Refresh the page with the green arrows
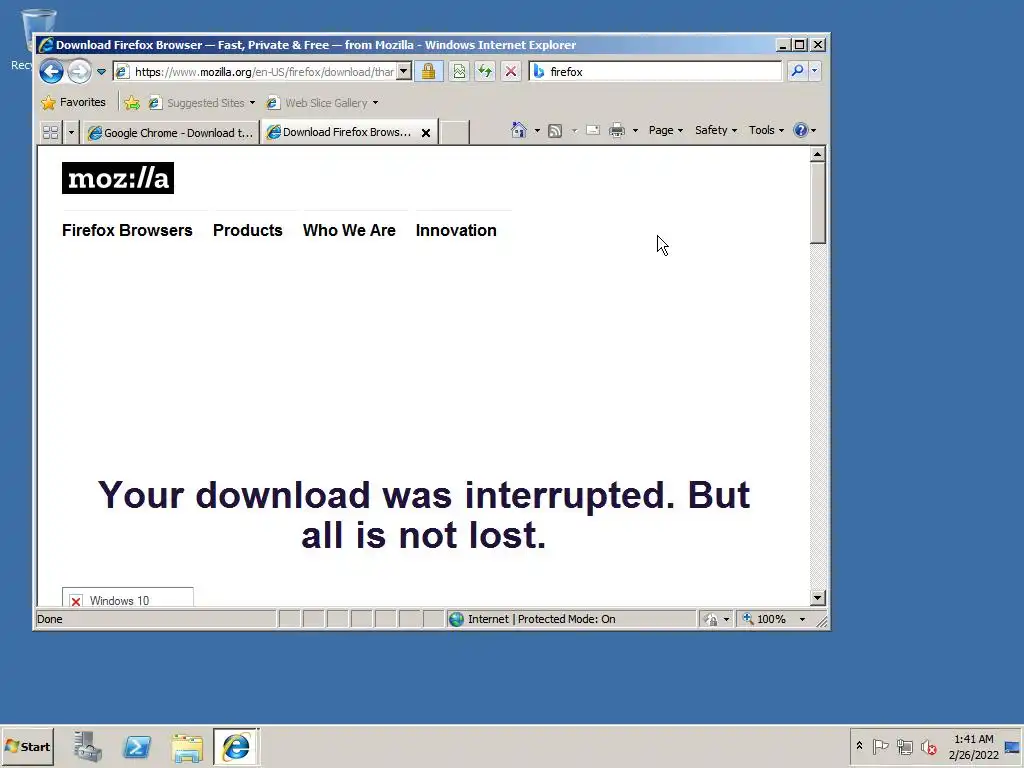Image resolution: width=1024 pixels, height=768 pixels. [x=485, y=71]
